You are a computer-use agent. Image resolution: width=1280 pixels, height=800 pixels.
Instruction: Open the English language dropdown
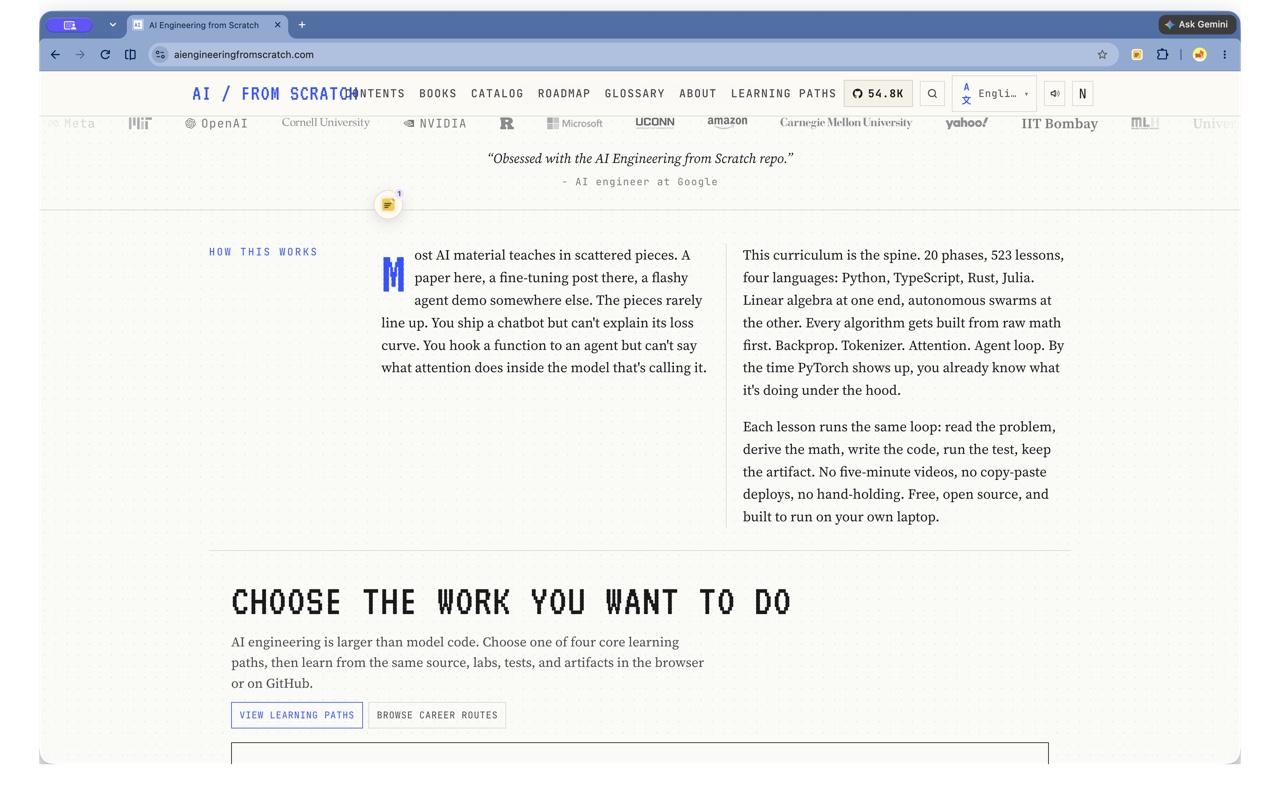(x=995, y=94)
